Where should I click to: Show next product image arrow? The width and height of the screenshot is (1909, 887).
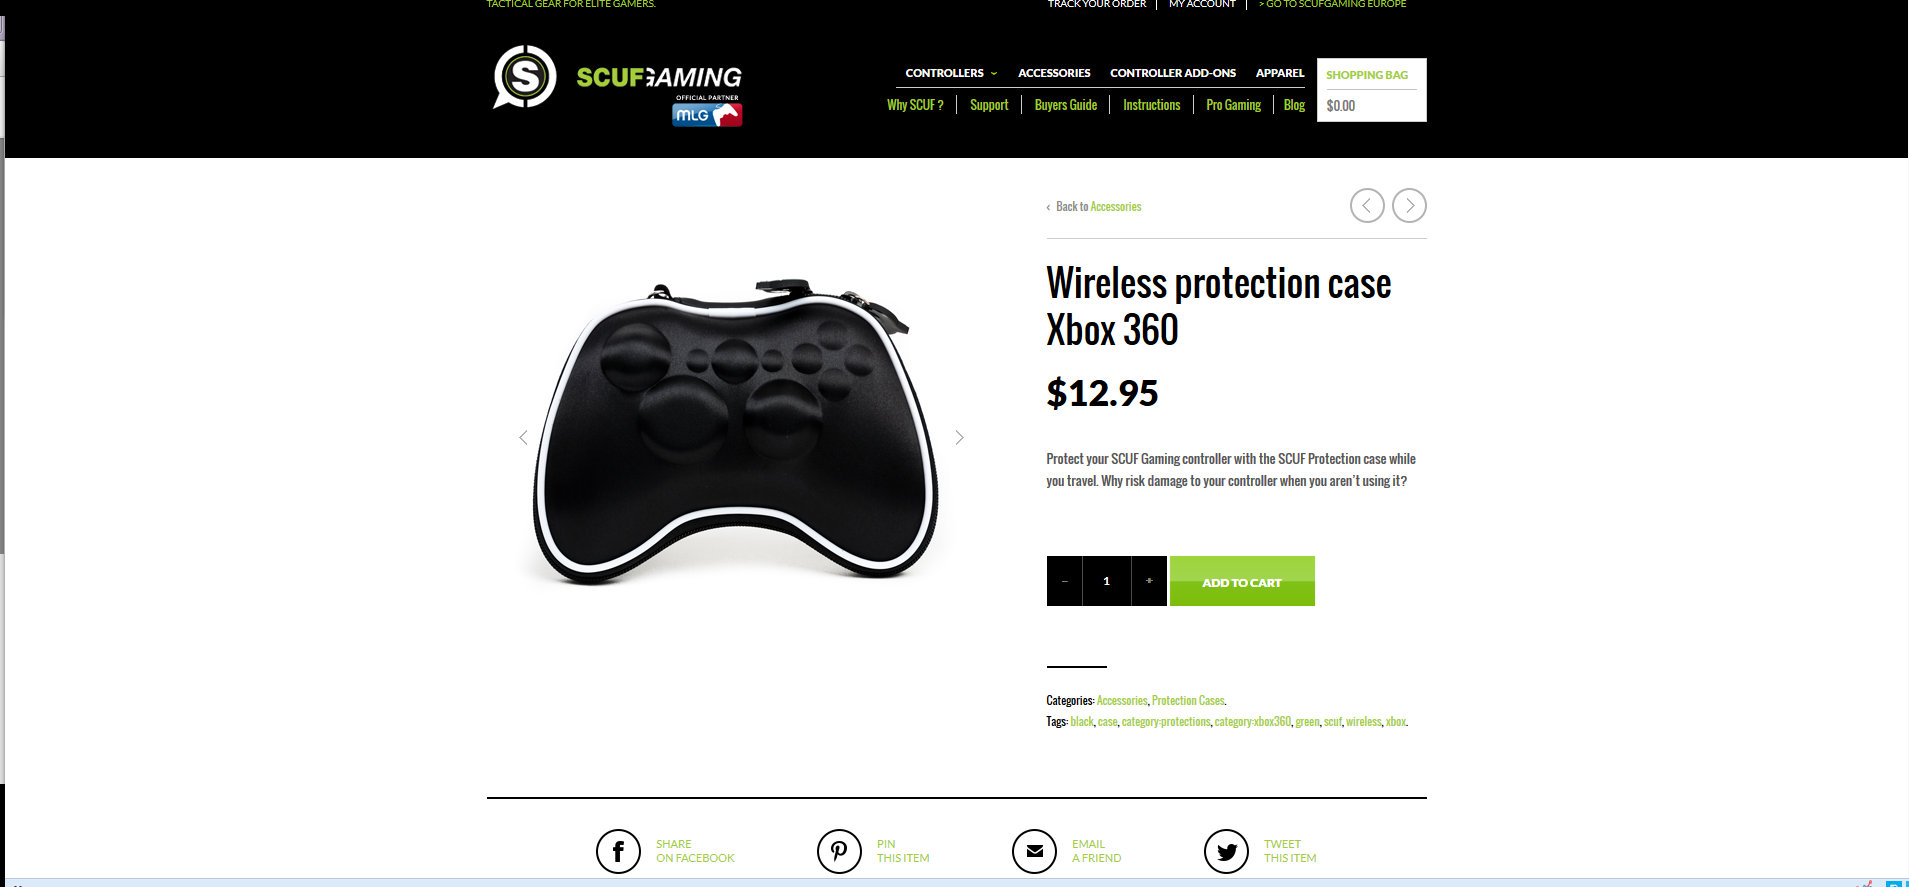(x=959, y=437)
